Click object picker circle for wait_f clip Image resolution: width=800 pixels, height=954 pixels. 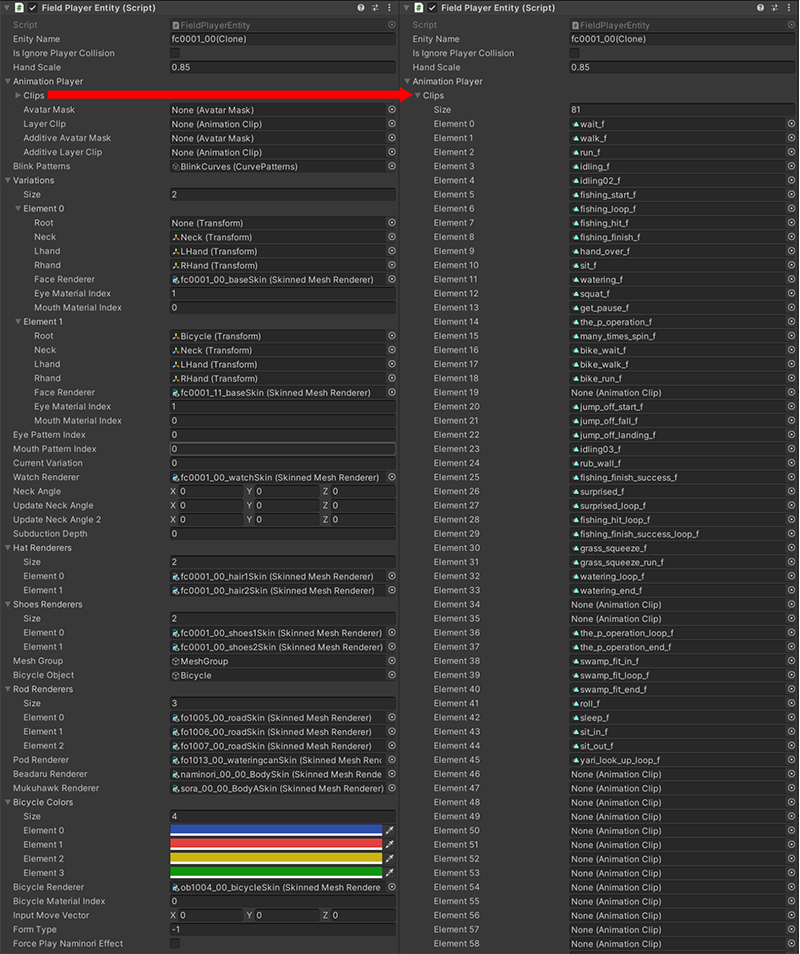click(791, 124)
